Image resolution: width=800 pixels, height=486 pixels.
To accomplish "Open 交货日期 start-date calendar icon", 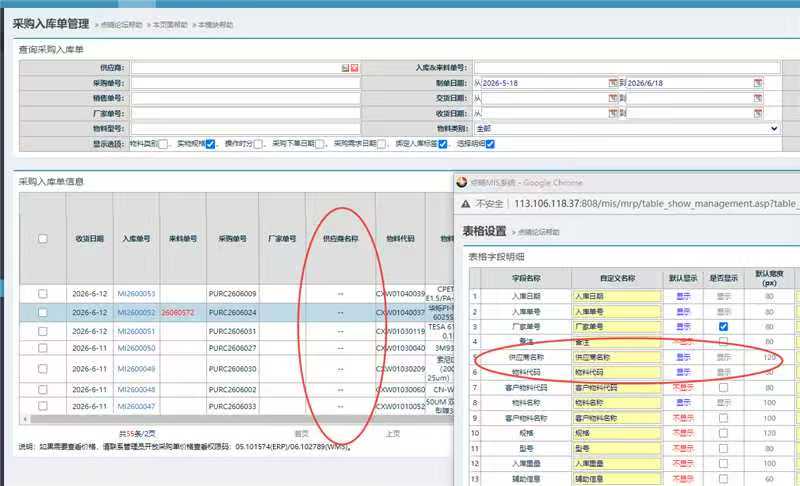I will click(x=613, y=98).
